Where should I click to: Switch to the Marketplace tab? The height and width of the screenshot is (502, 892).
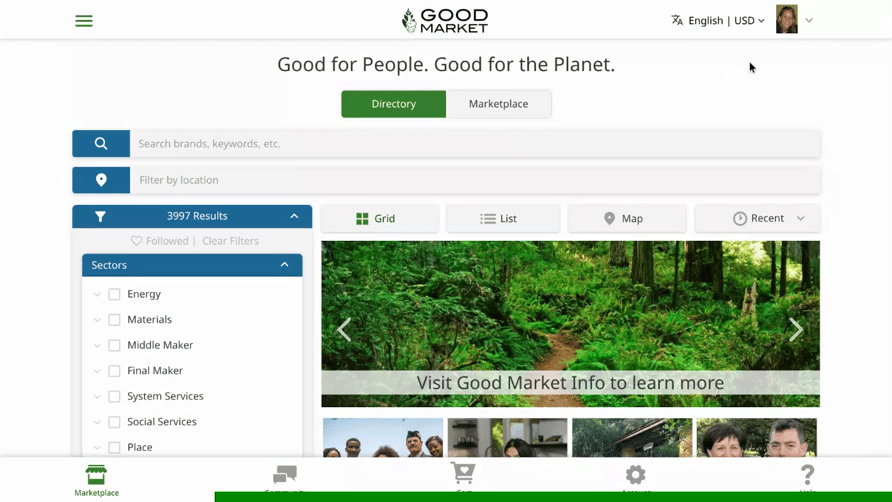click(x=498, y=104)
